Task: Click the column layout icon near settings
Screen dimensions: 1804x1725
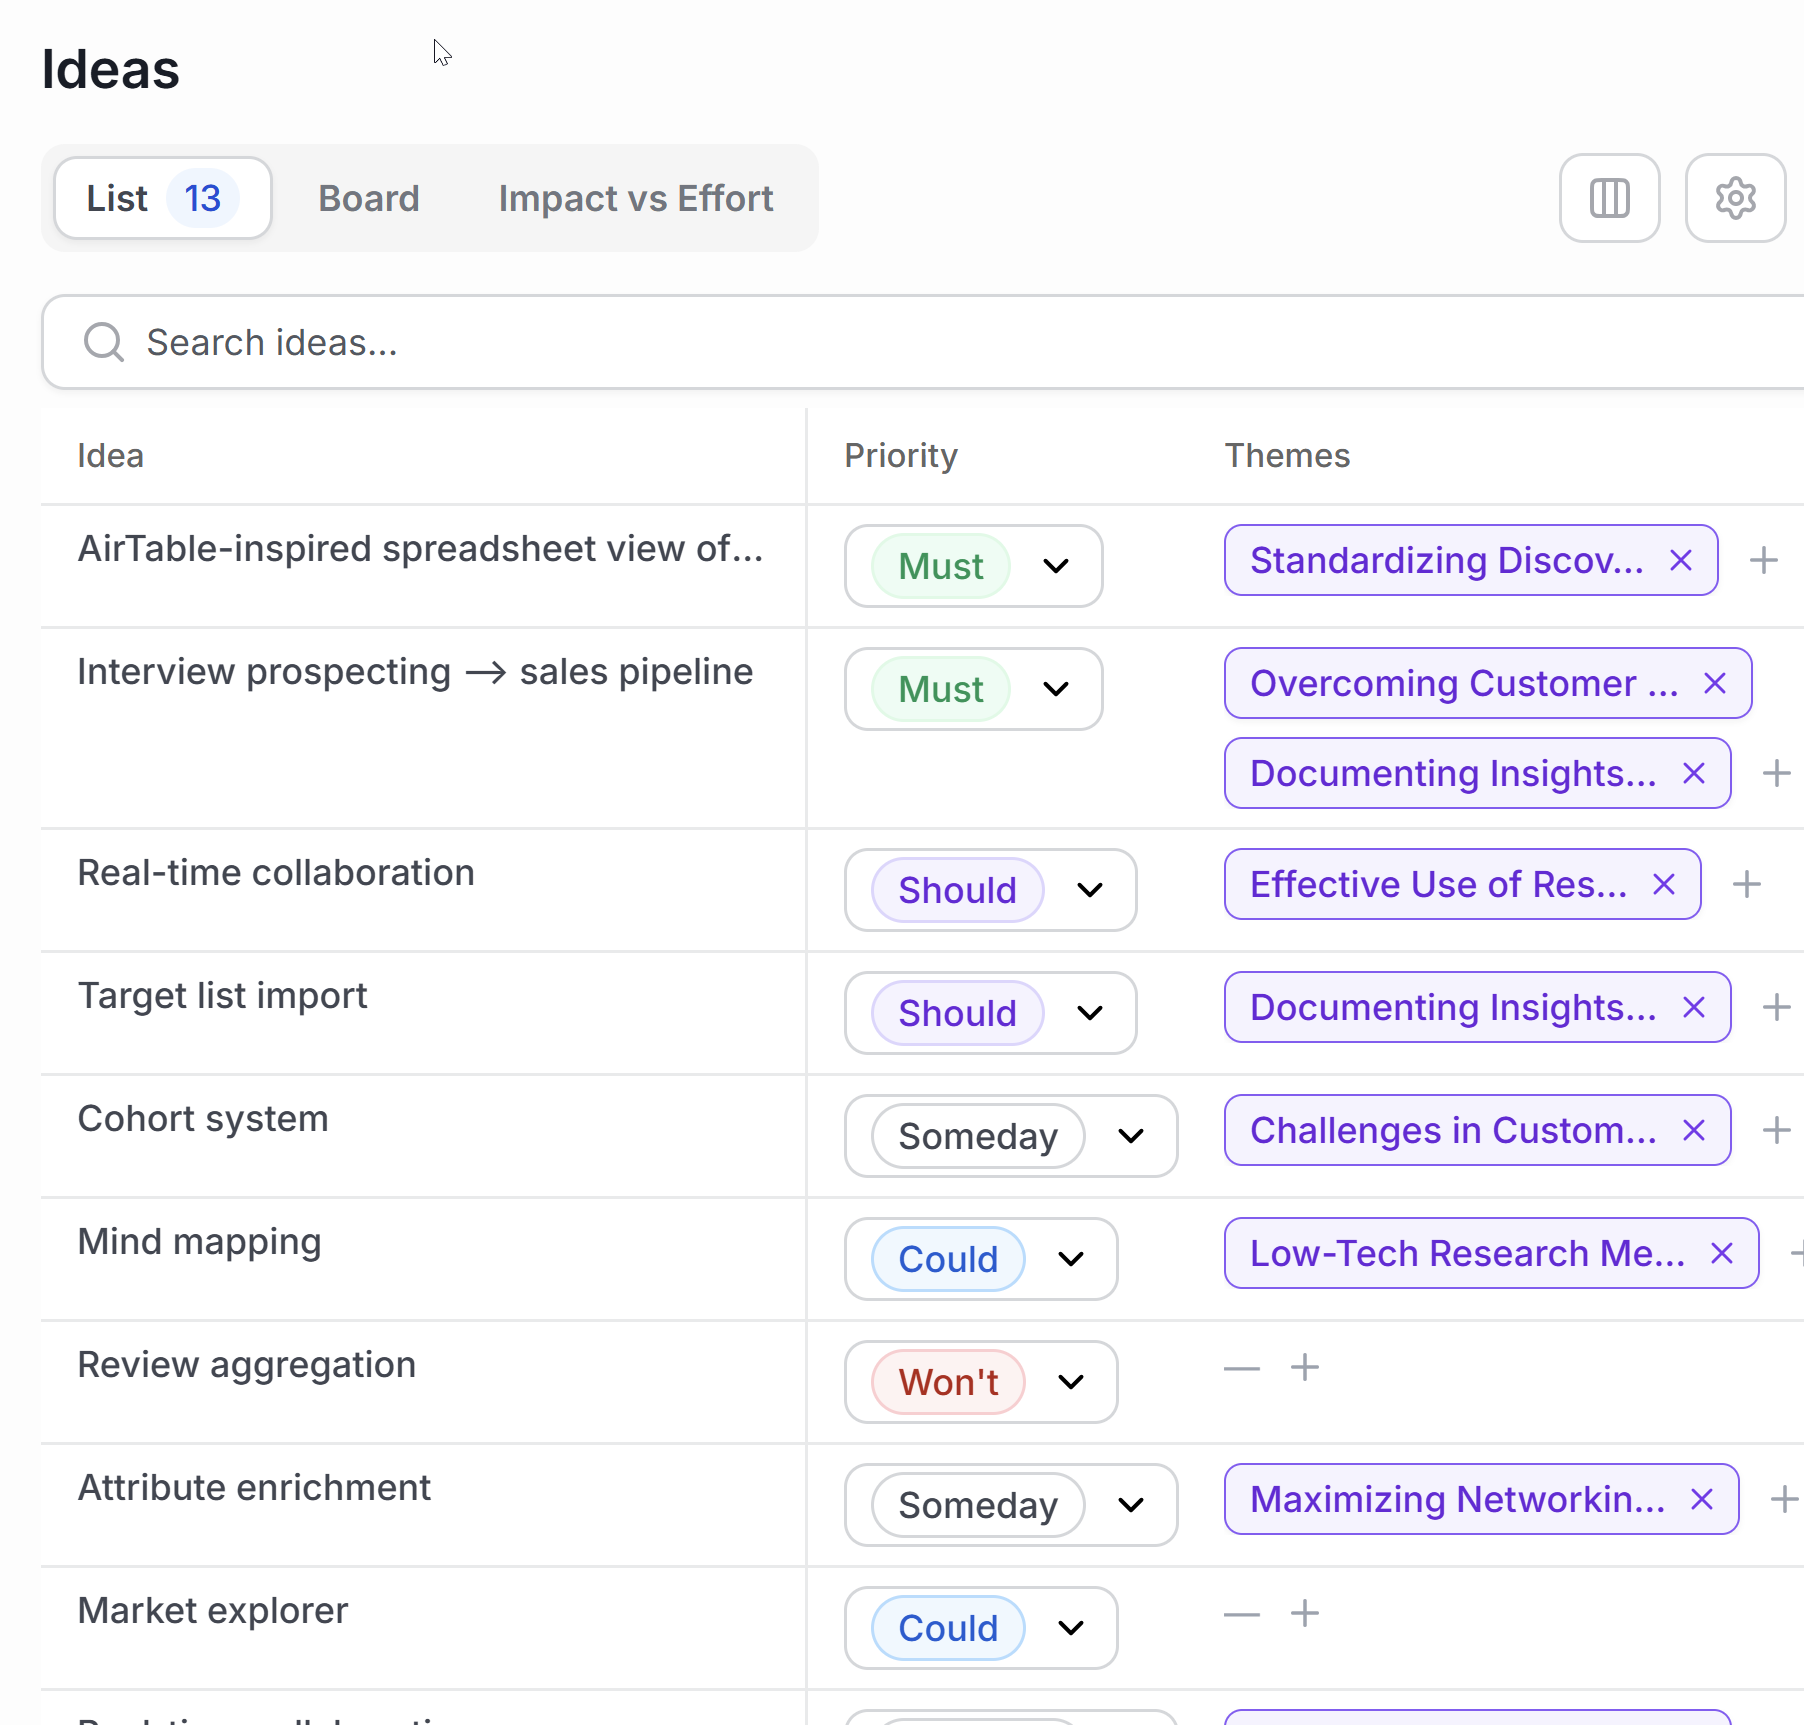Action: tap(1610, 197)
